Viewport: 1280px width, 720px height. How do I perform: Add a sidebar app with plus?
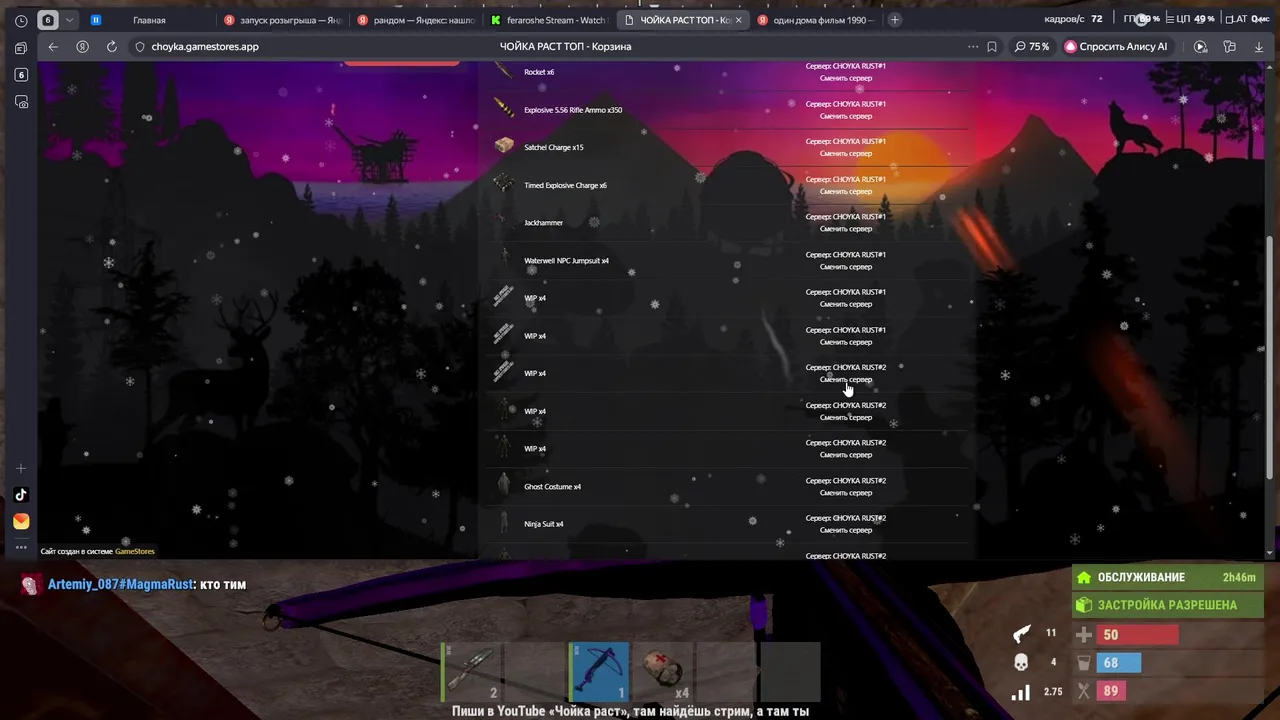click(21, 468)
